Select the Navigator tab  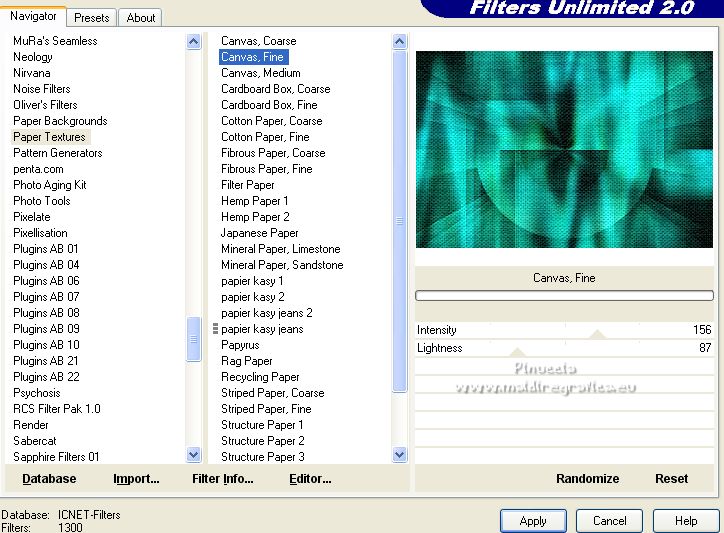tap(33, 16)
